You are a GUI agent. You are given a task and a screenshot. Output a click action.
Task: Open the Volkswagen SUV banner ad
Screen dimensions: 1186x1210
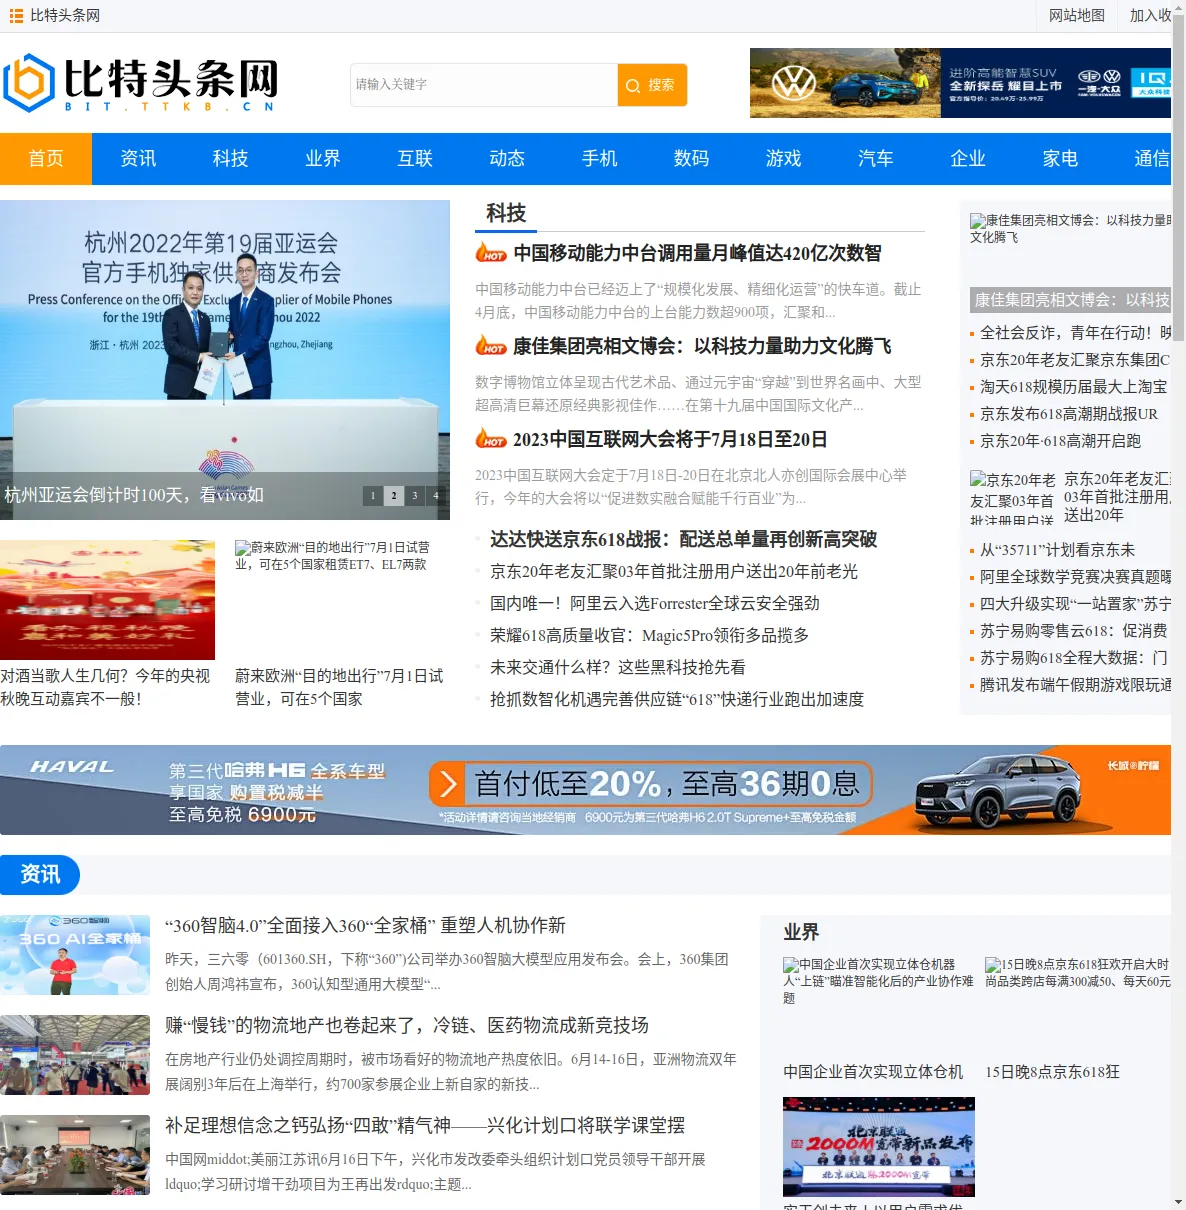[960, 83]
